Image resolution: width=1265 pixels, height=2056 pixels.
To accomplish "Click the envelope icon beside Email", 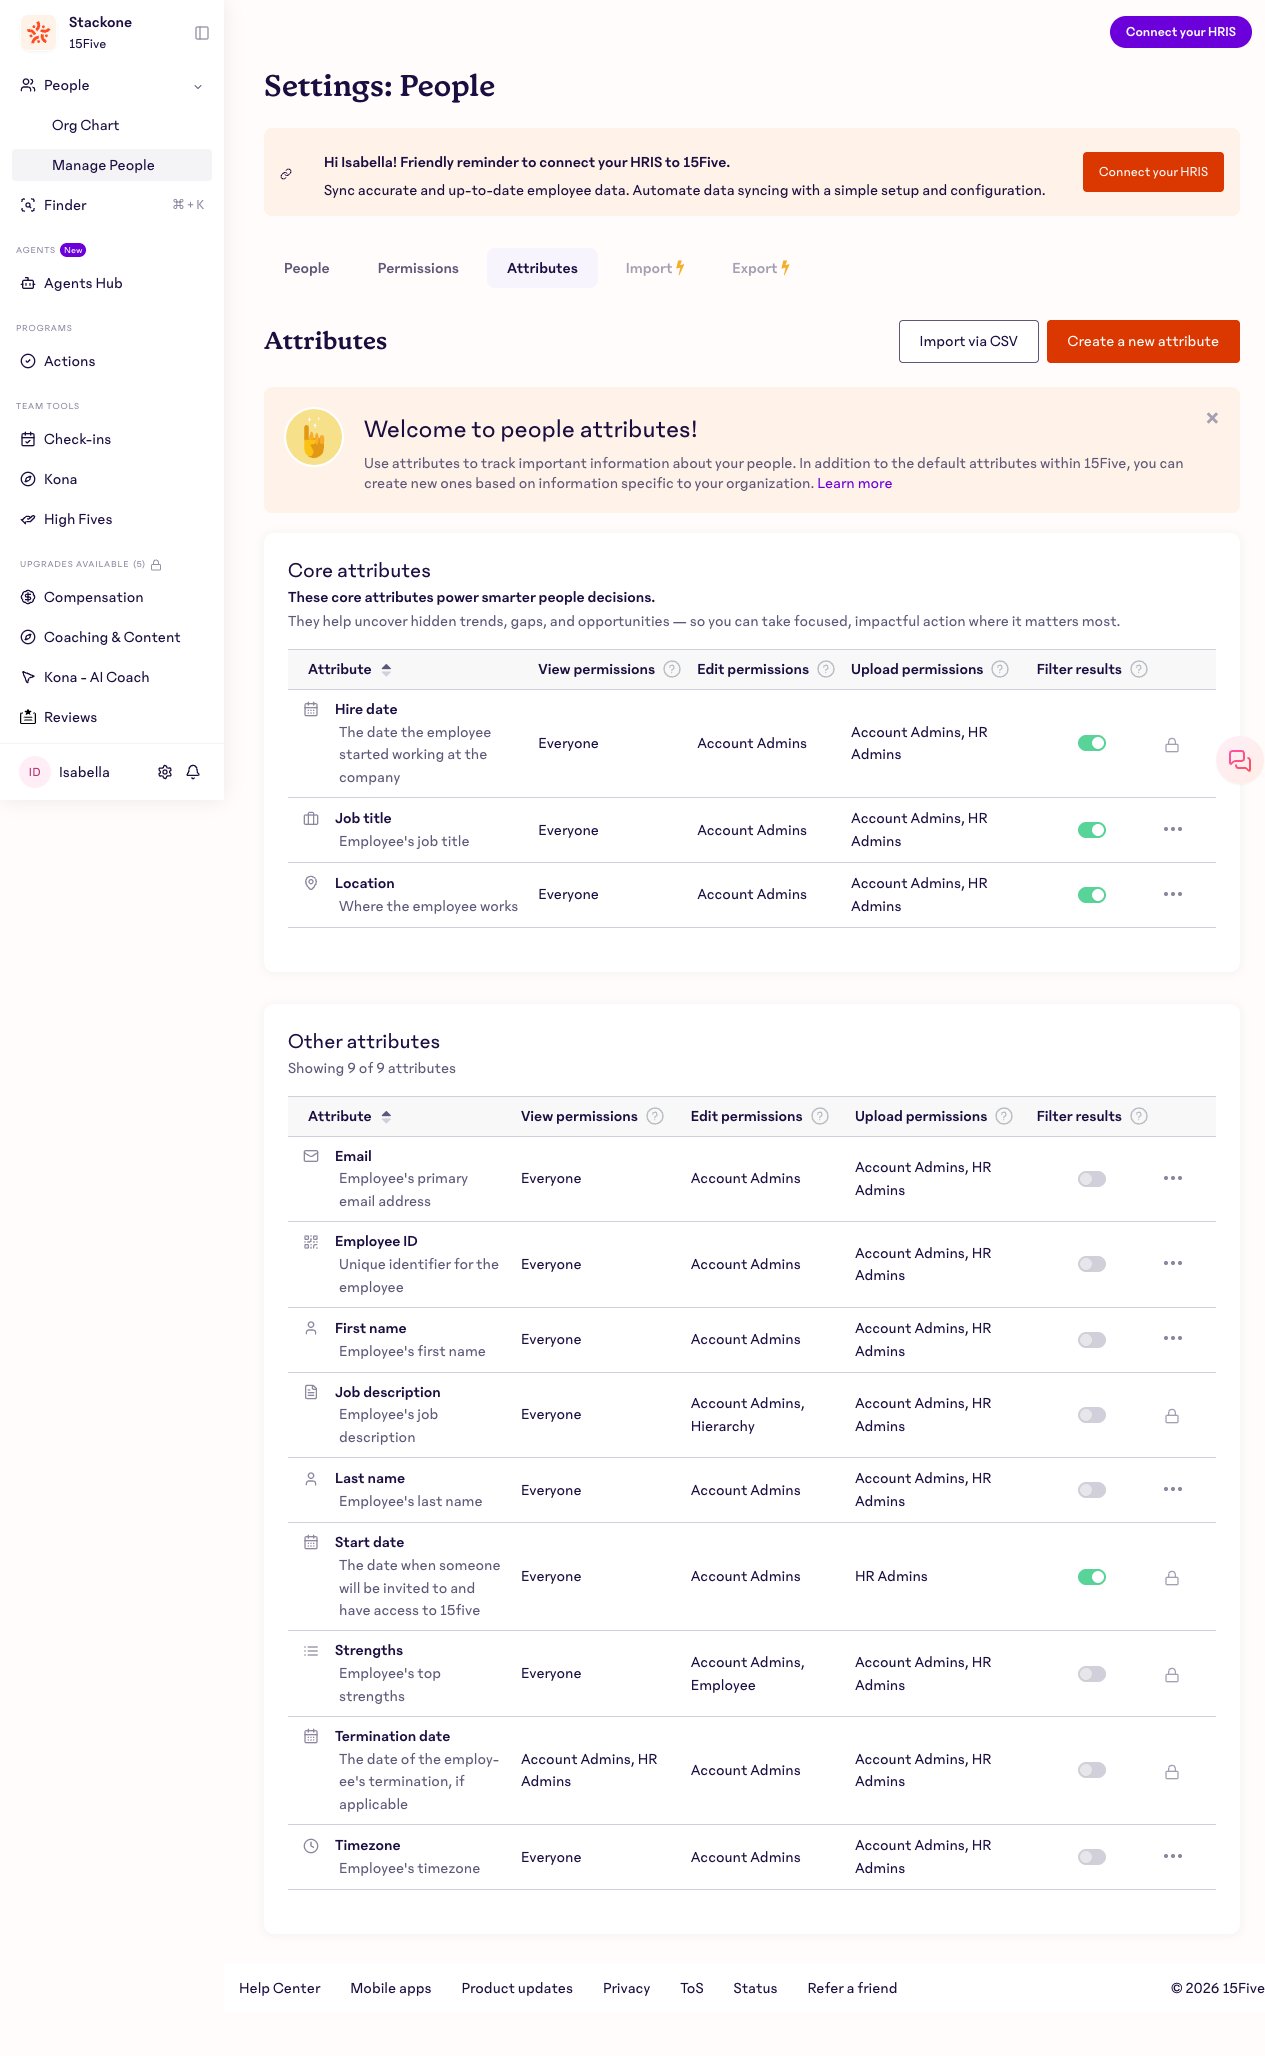I will coord(311,1156).
